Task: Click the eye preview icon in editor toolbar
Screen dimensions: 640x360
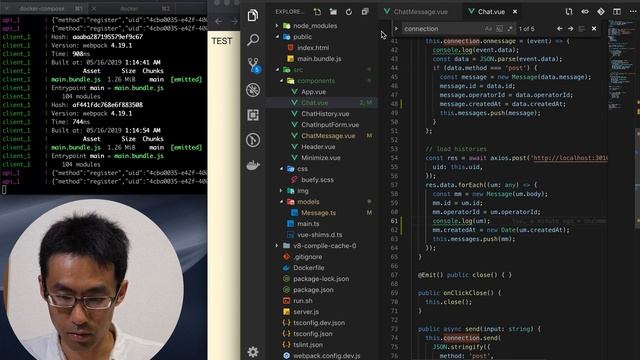Action: [x=585, y=12]
